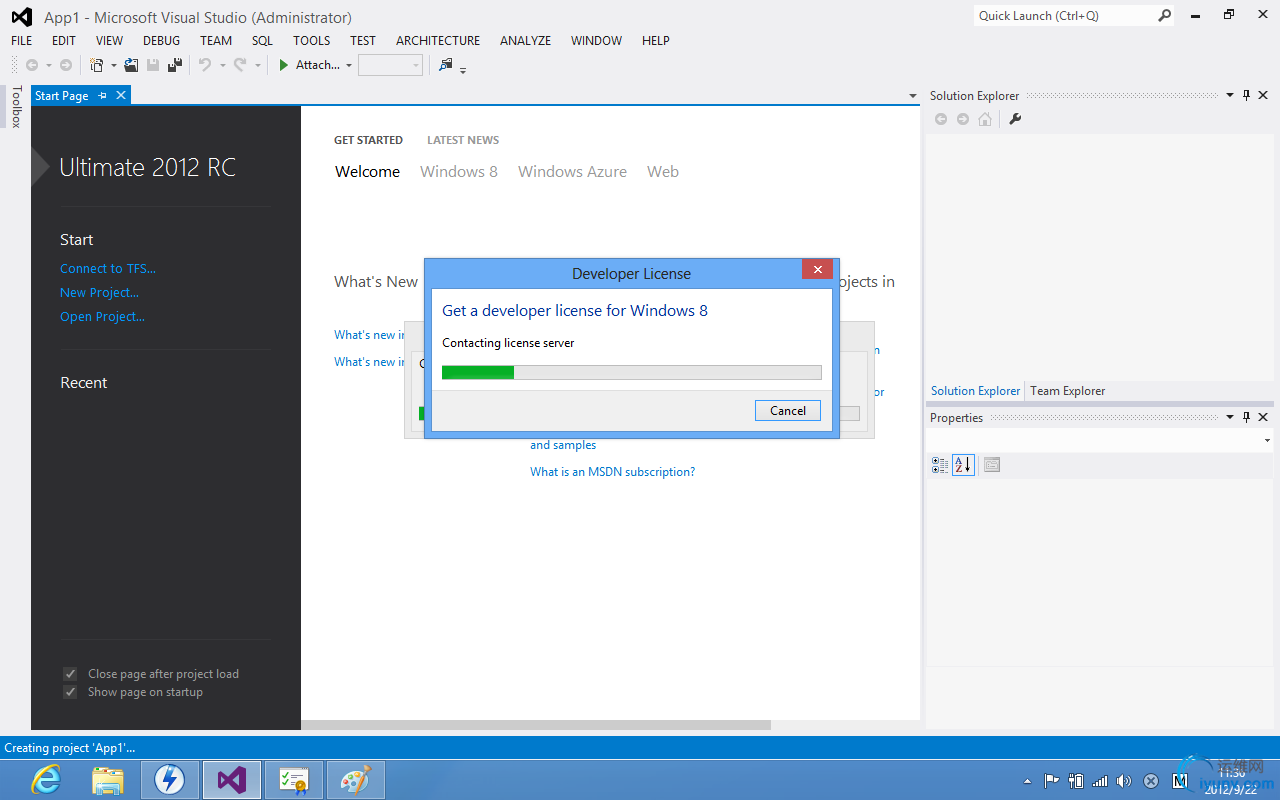The image size is (1280, 800).
Task: Pin the Solution Explorer panel
Action: coord(1246,96)
